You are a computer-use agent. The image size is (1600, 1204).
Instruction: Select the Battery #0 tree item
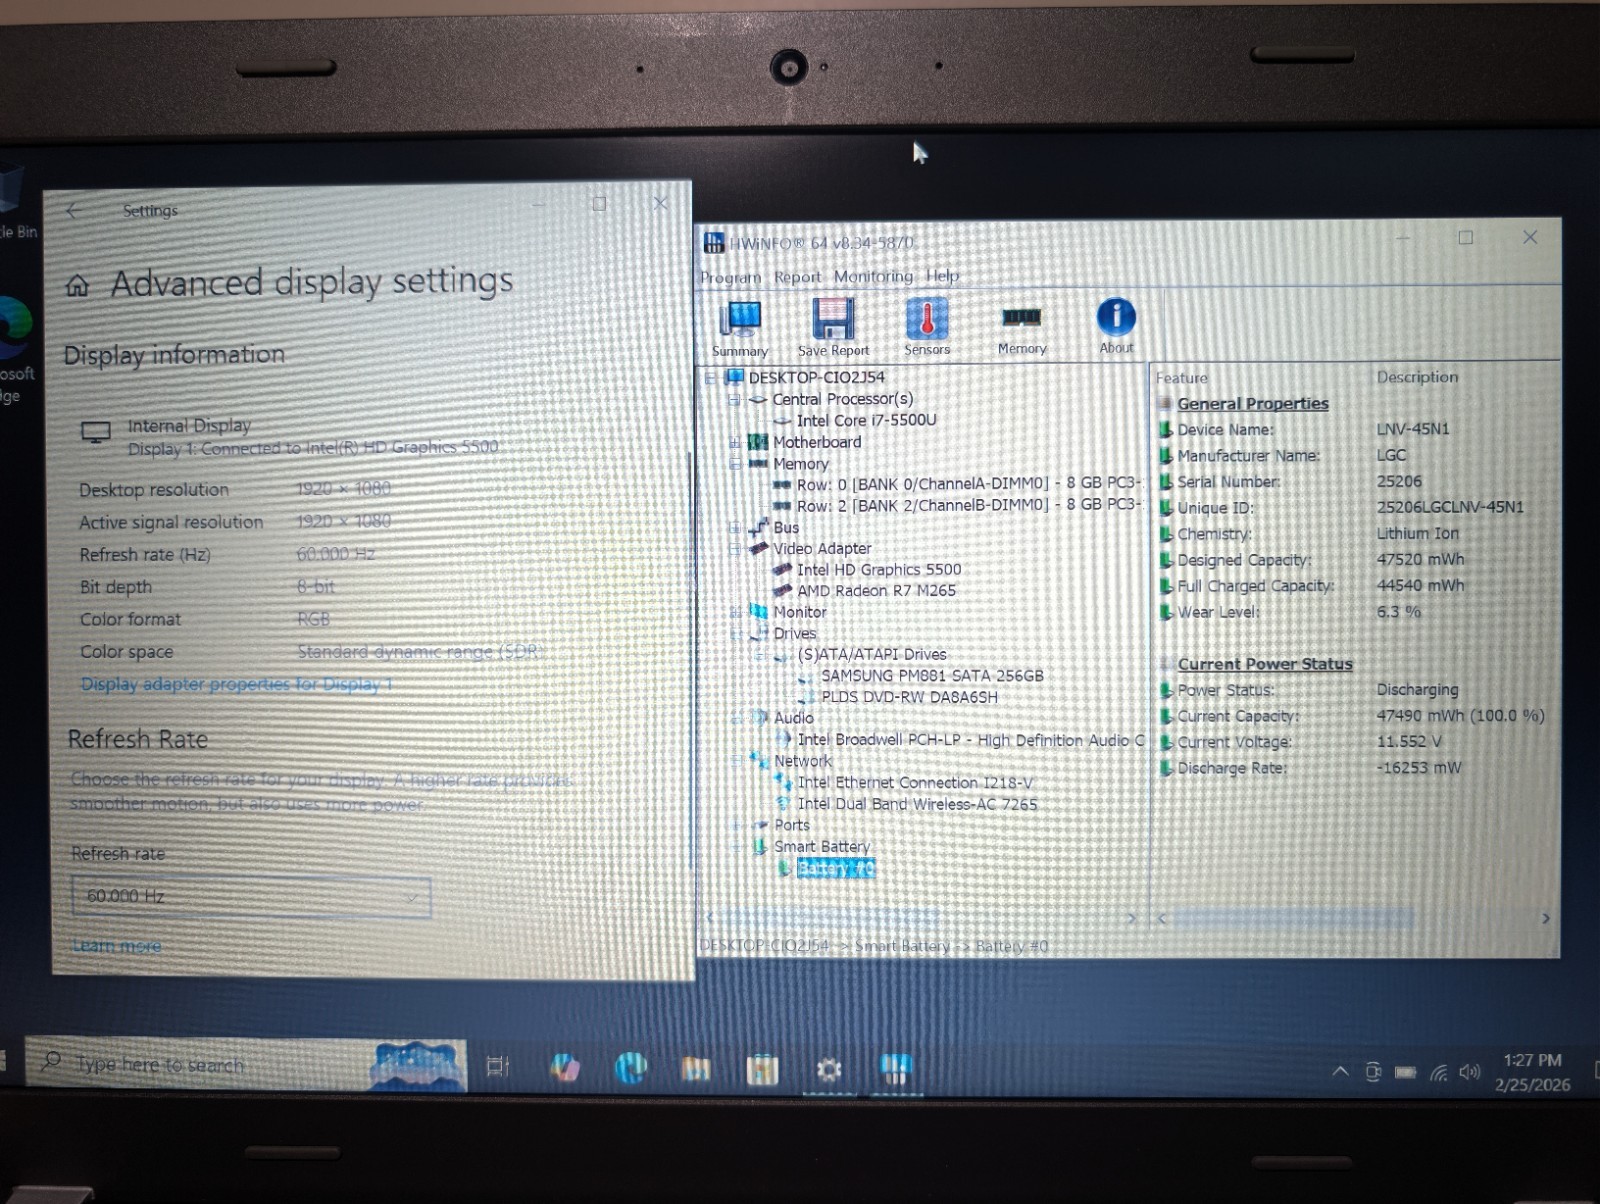[836, 868]
